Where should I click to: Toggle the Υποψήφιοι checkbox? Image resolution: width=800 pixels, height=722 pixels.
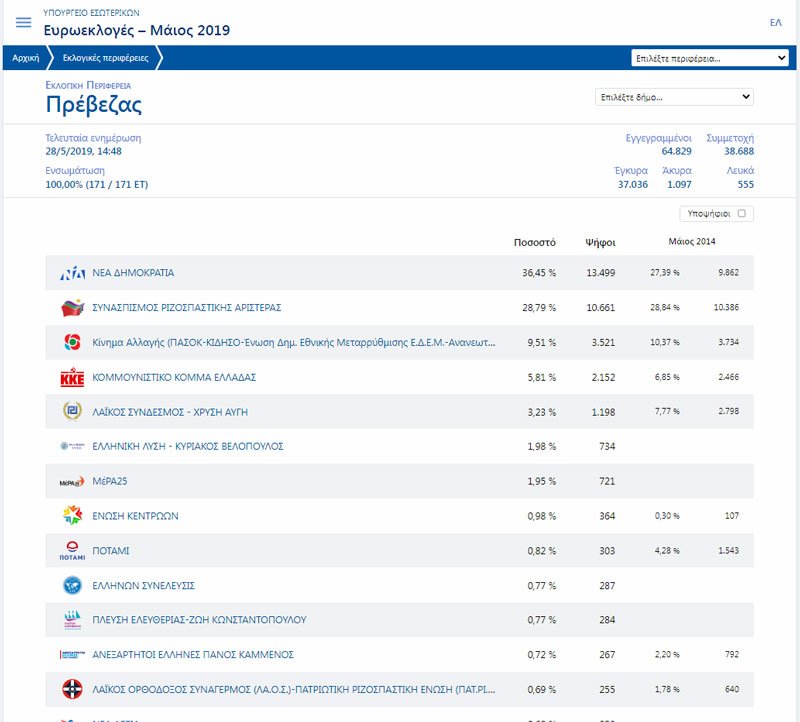pyautogui.click(x=741, y=213)
